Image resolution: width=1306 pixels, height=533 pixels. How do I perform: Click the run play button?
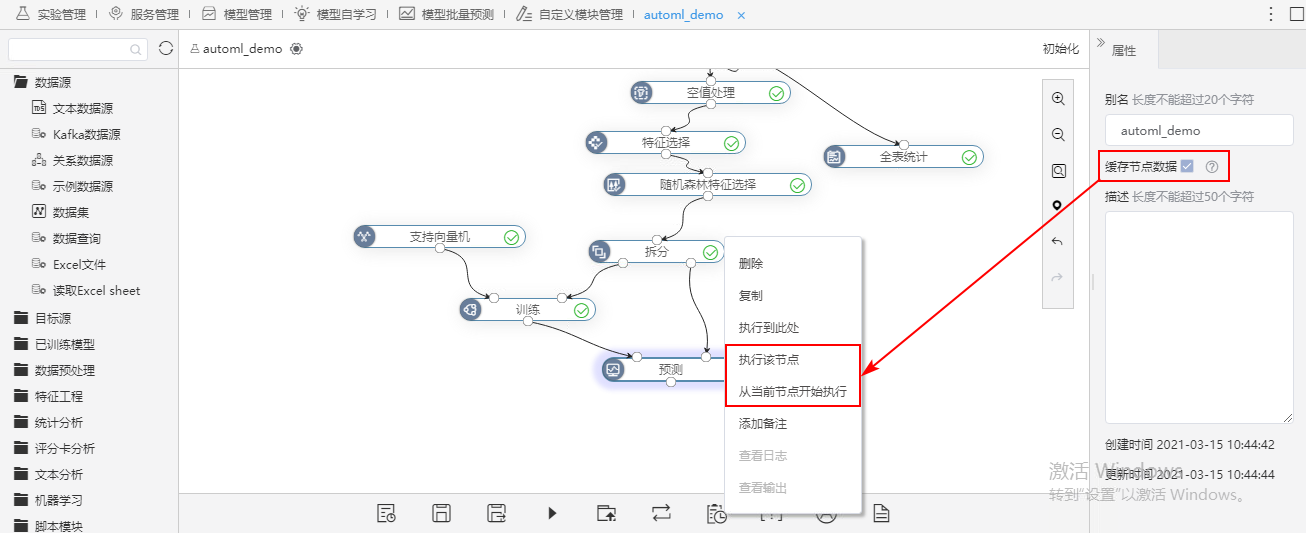point(552,513)
